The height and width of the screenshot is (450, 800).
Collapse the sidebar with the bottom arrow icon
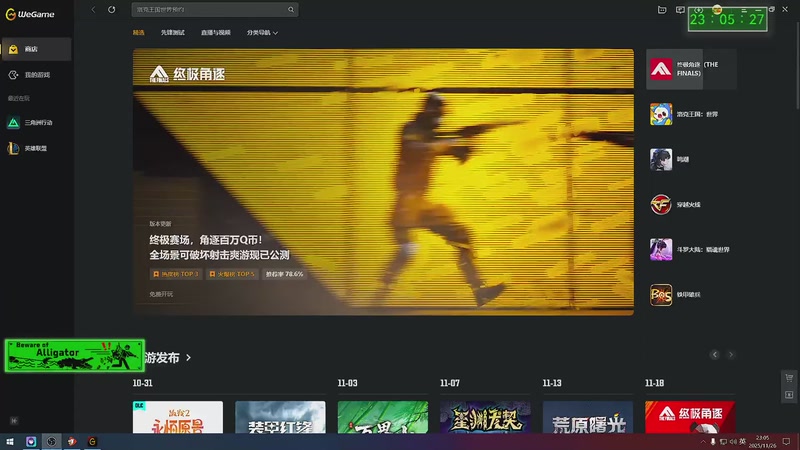[x=14, y=421]
